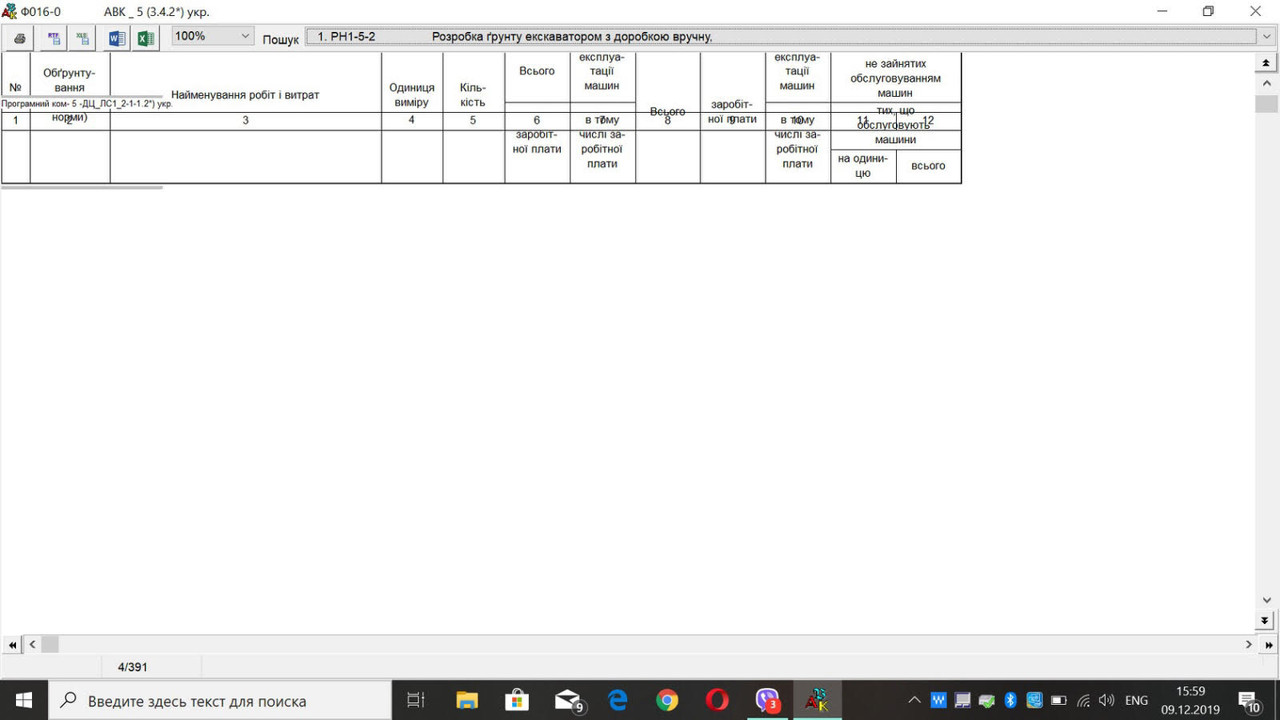Screen dimensions: 1280x720
Task: Click the Windows taskbar search box
Action: point(220,700)
